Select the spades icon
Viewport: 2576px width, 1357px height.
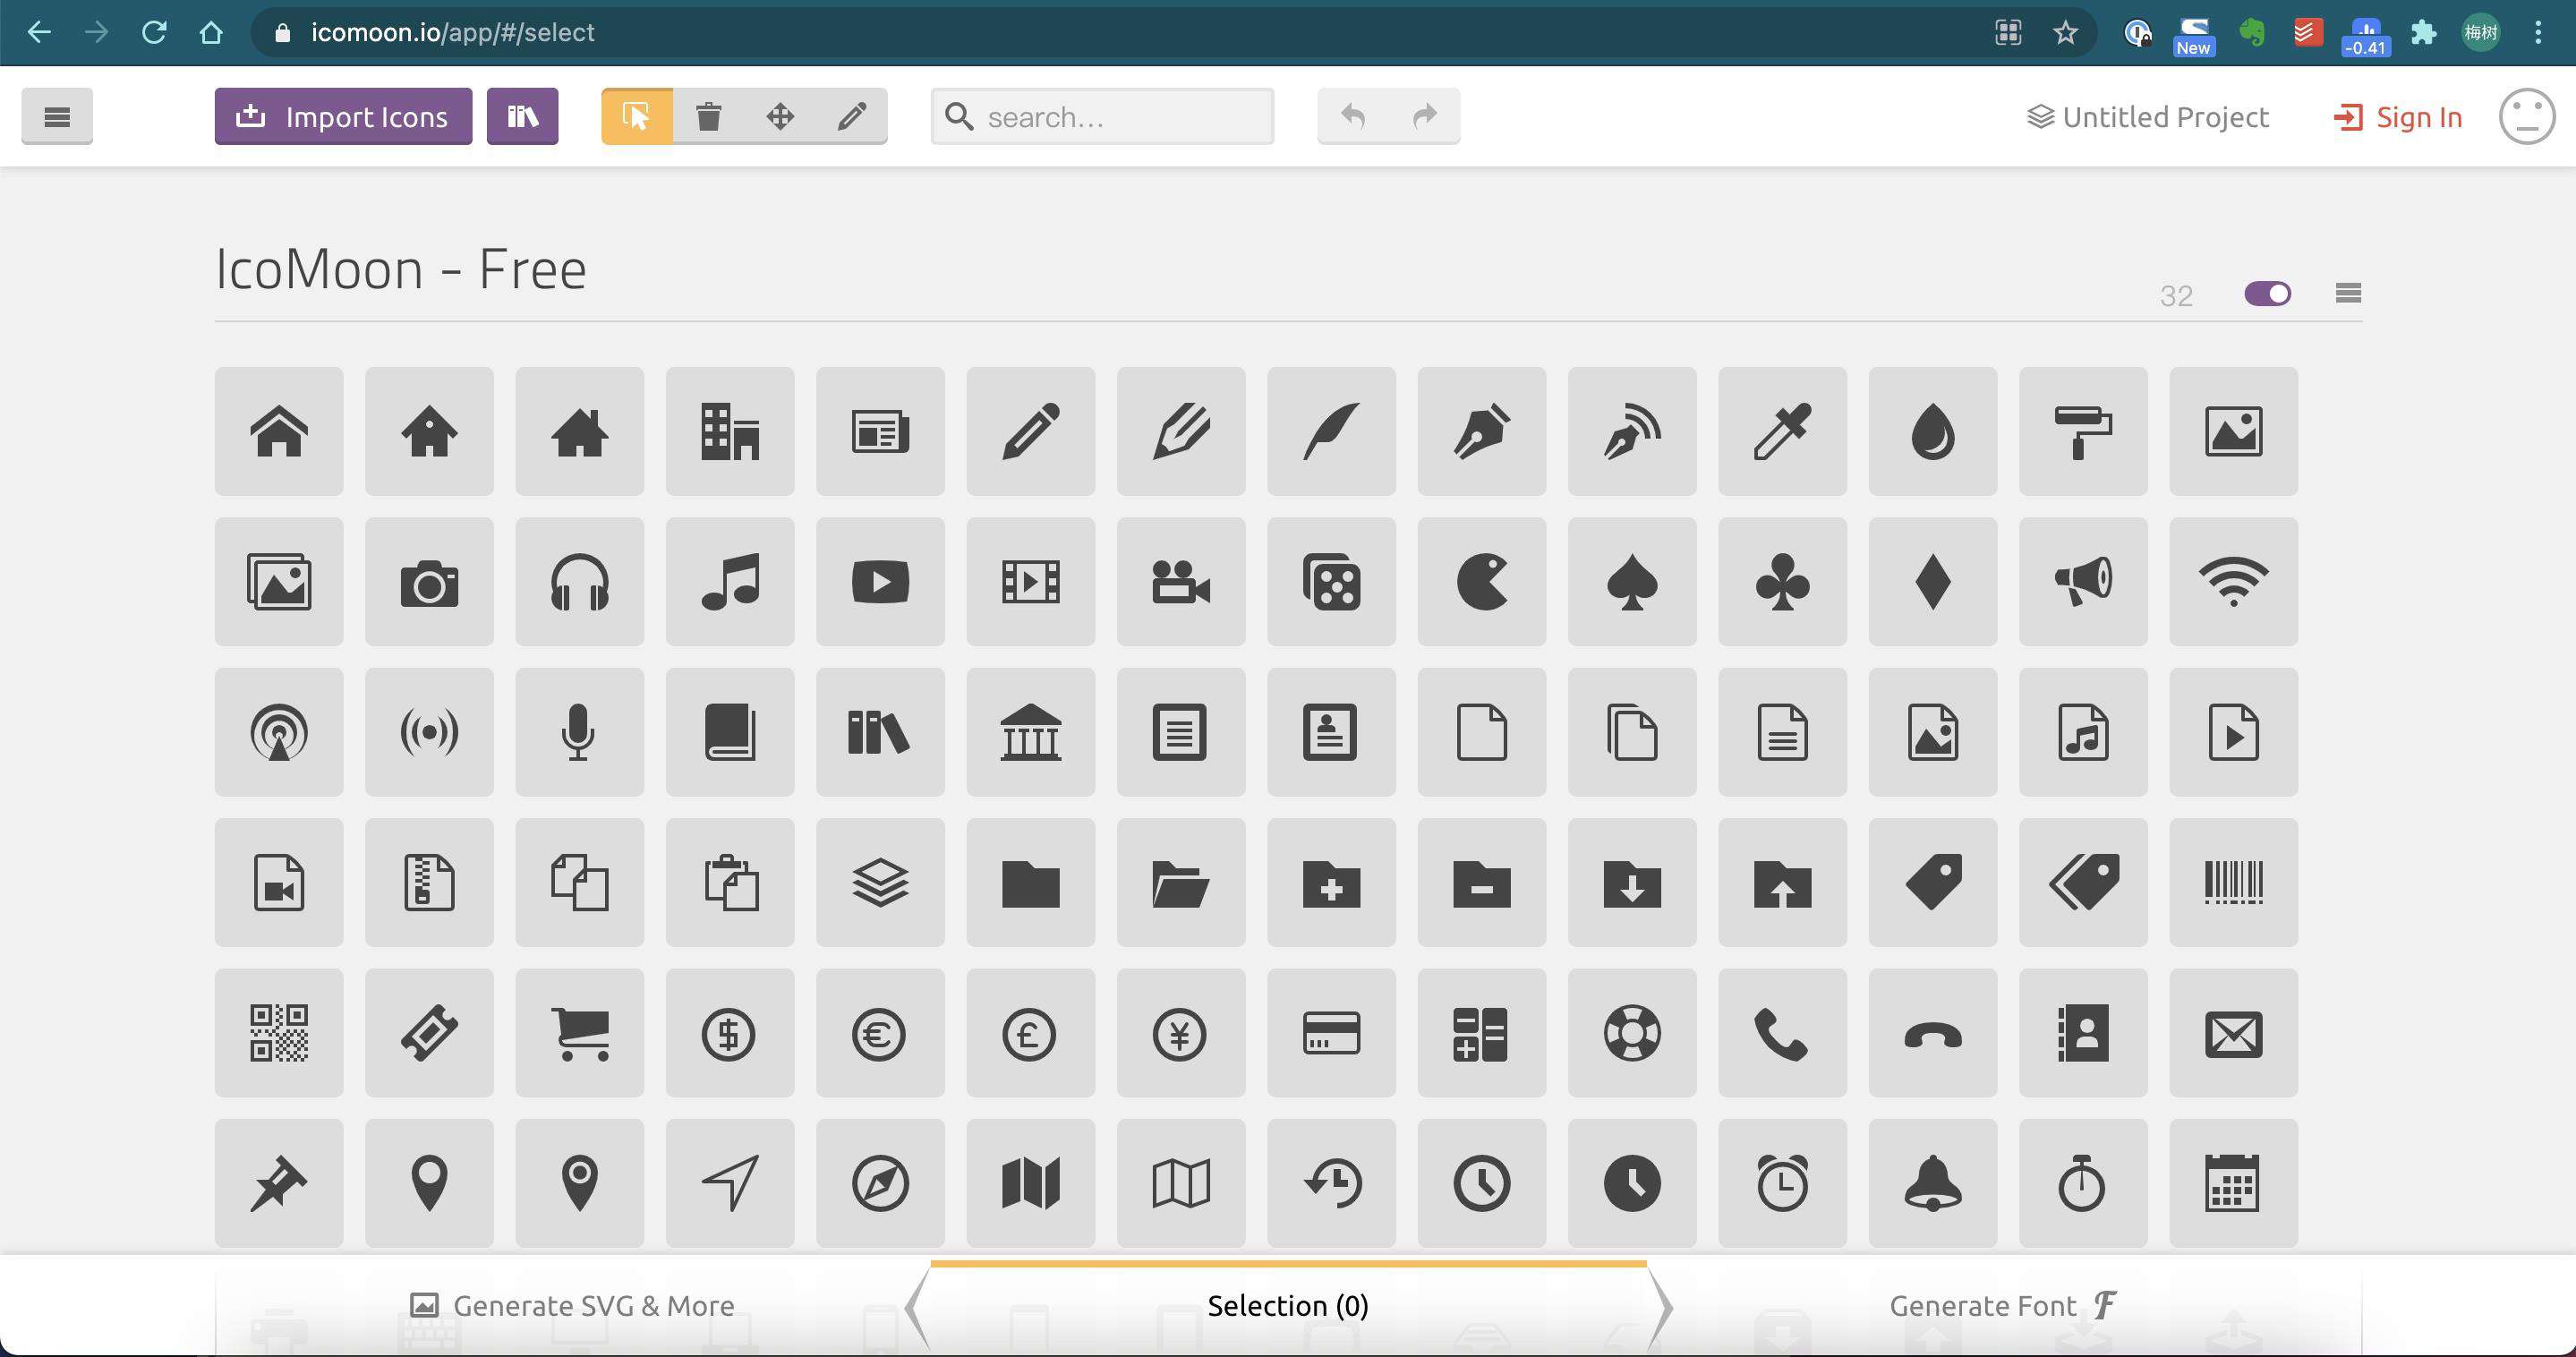click(x=1632, y=582)
